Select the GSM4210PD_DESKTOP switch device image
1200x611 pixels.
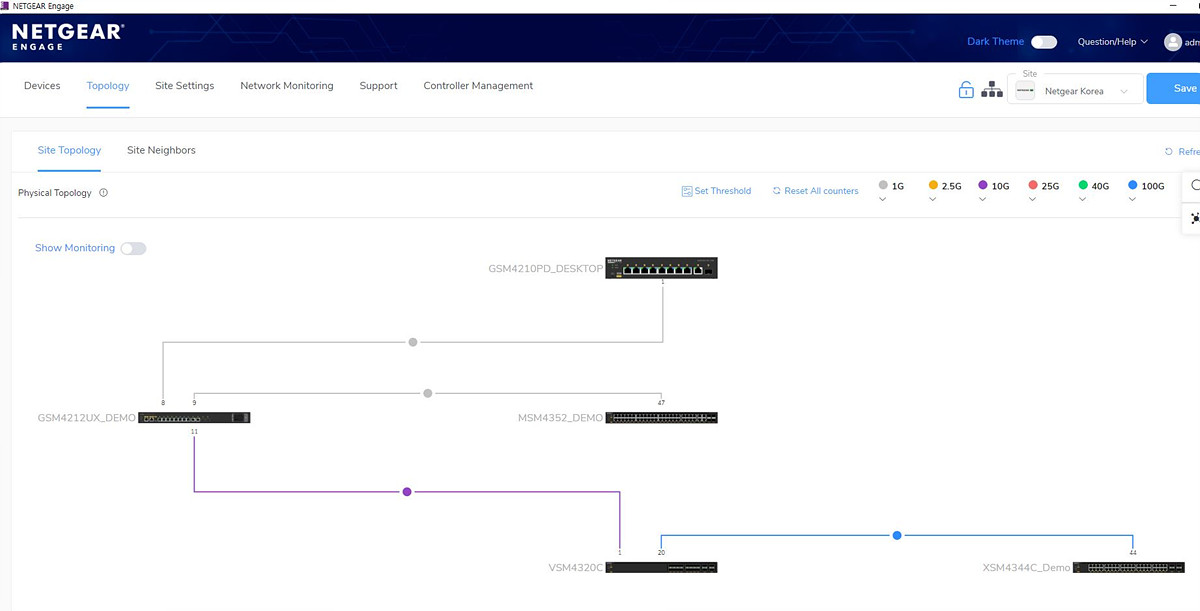click(661, 268)
